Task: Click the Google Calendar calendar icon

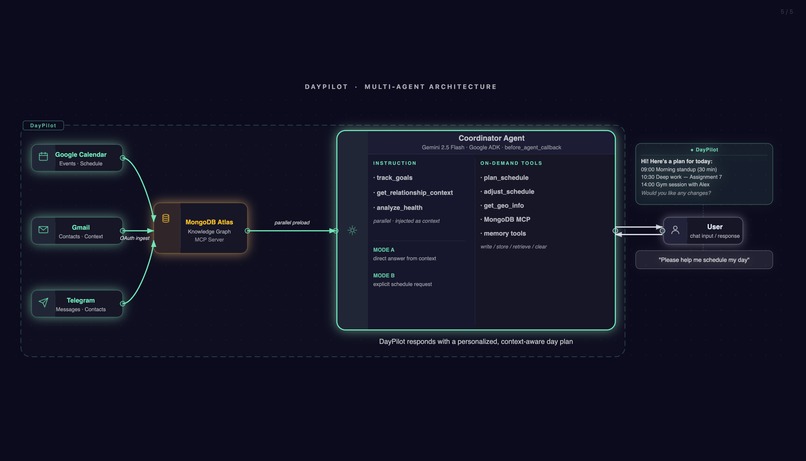Action: 43,157
